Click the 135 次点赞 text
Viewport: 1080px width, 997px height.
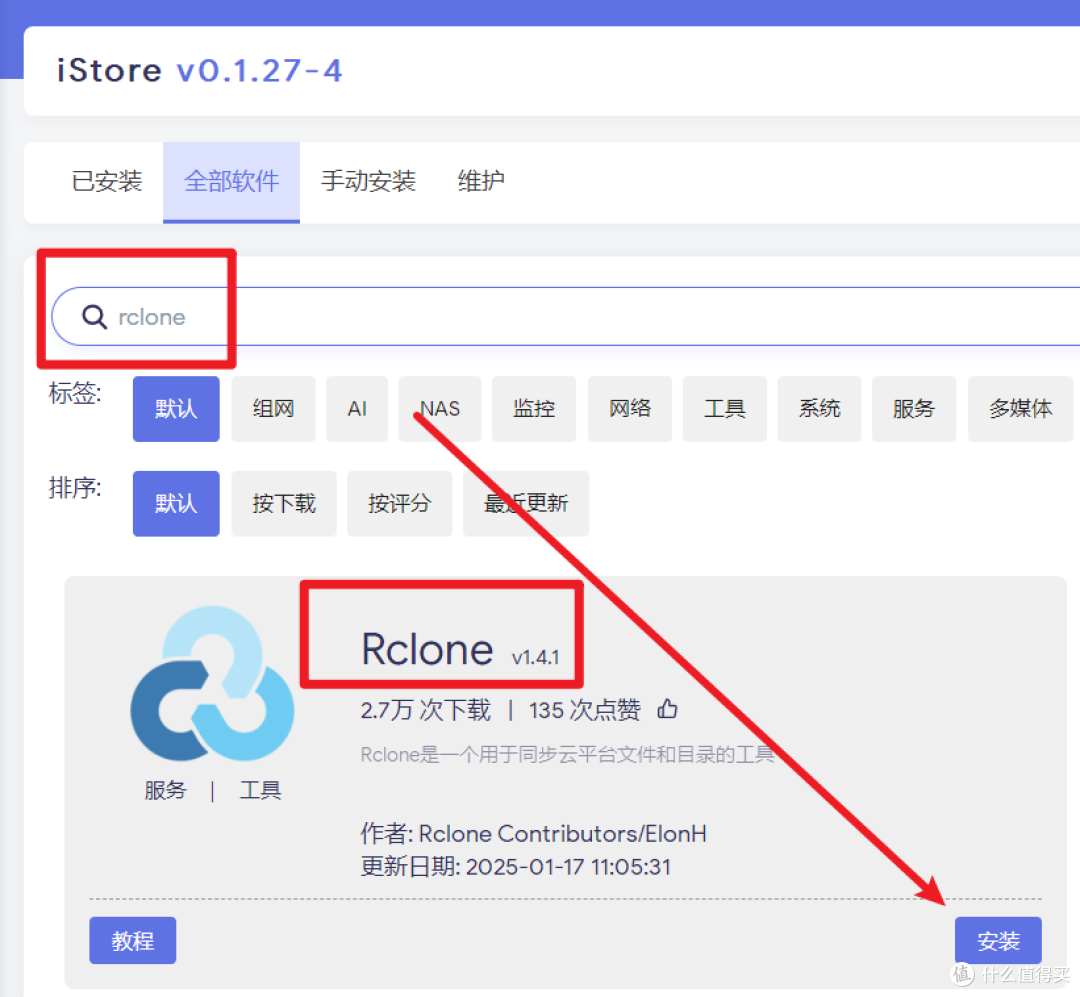(585, 710)
